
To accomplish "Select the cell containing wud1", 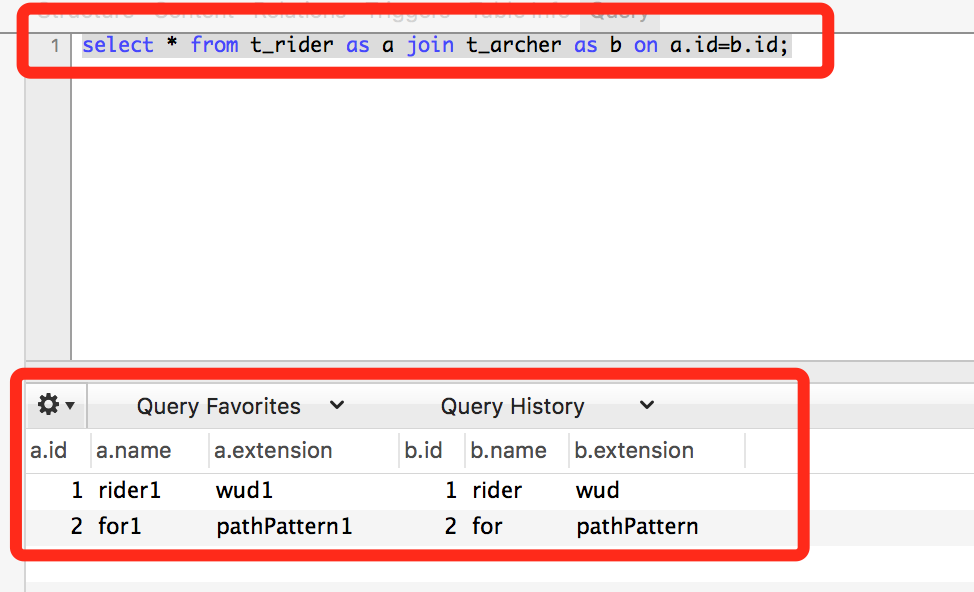I will [244, 490].
